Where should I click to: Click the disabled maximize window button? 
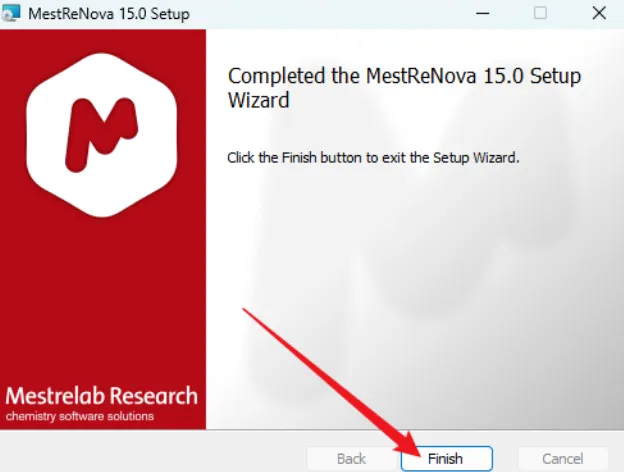tap(540, 13)
